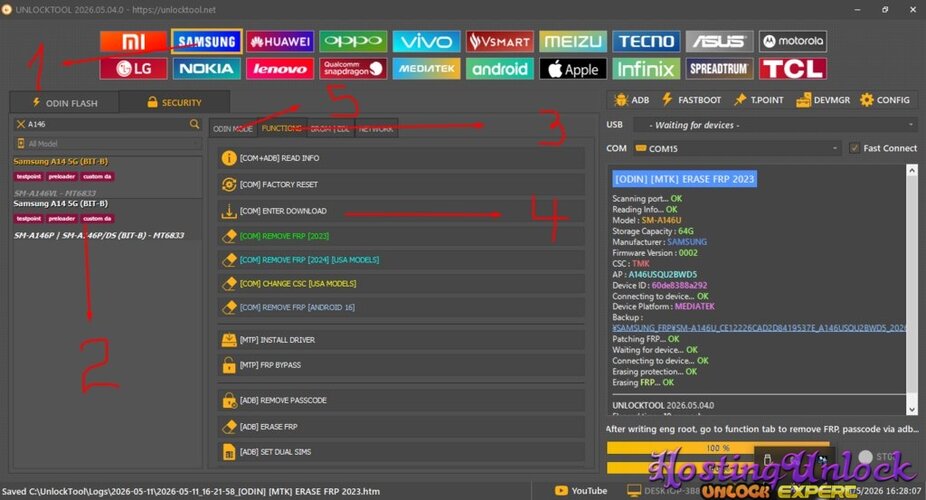Switch to the ODIN FLASH tab
This screenshot has height=500, width=926.
coord(64,102)
